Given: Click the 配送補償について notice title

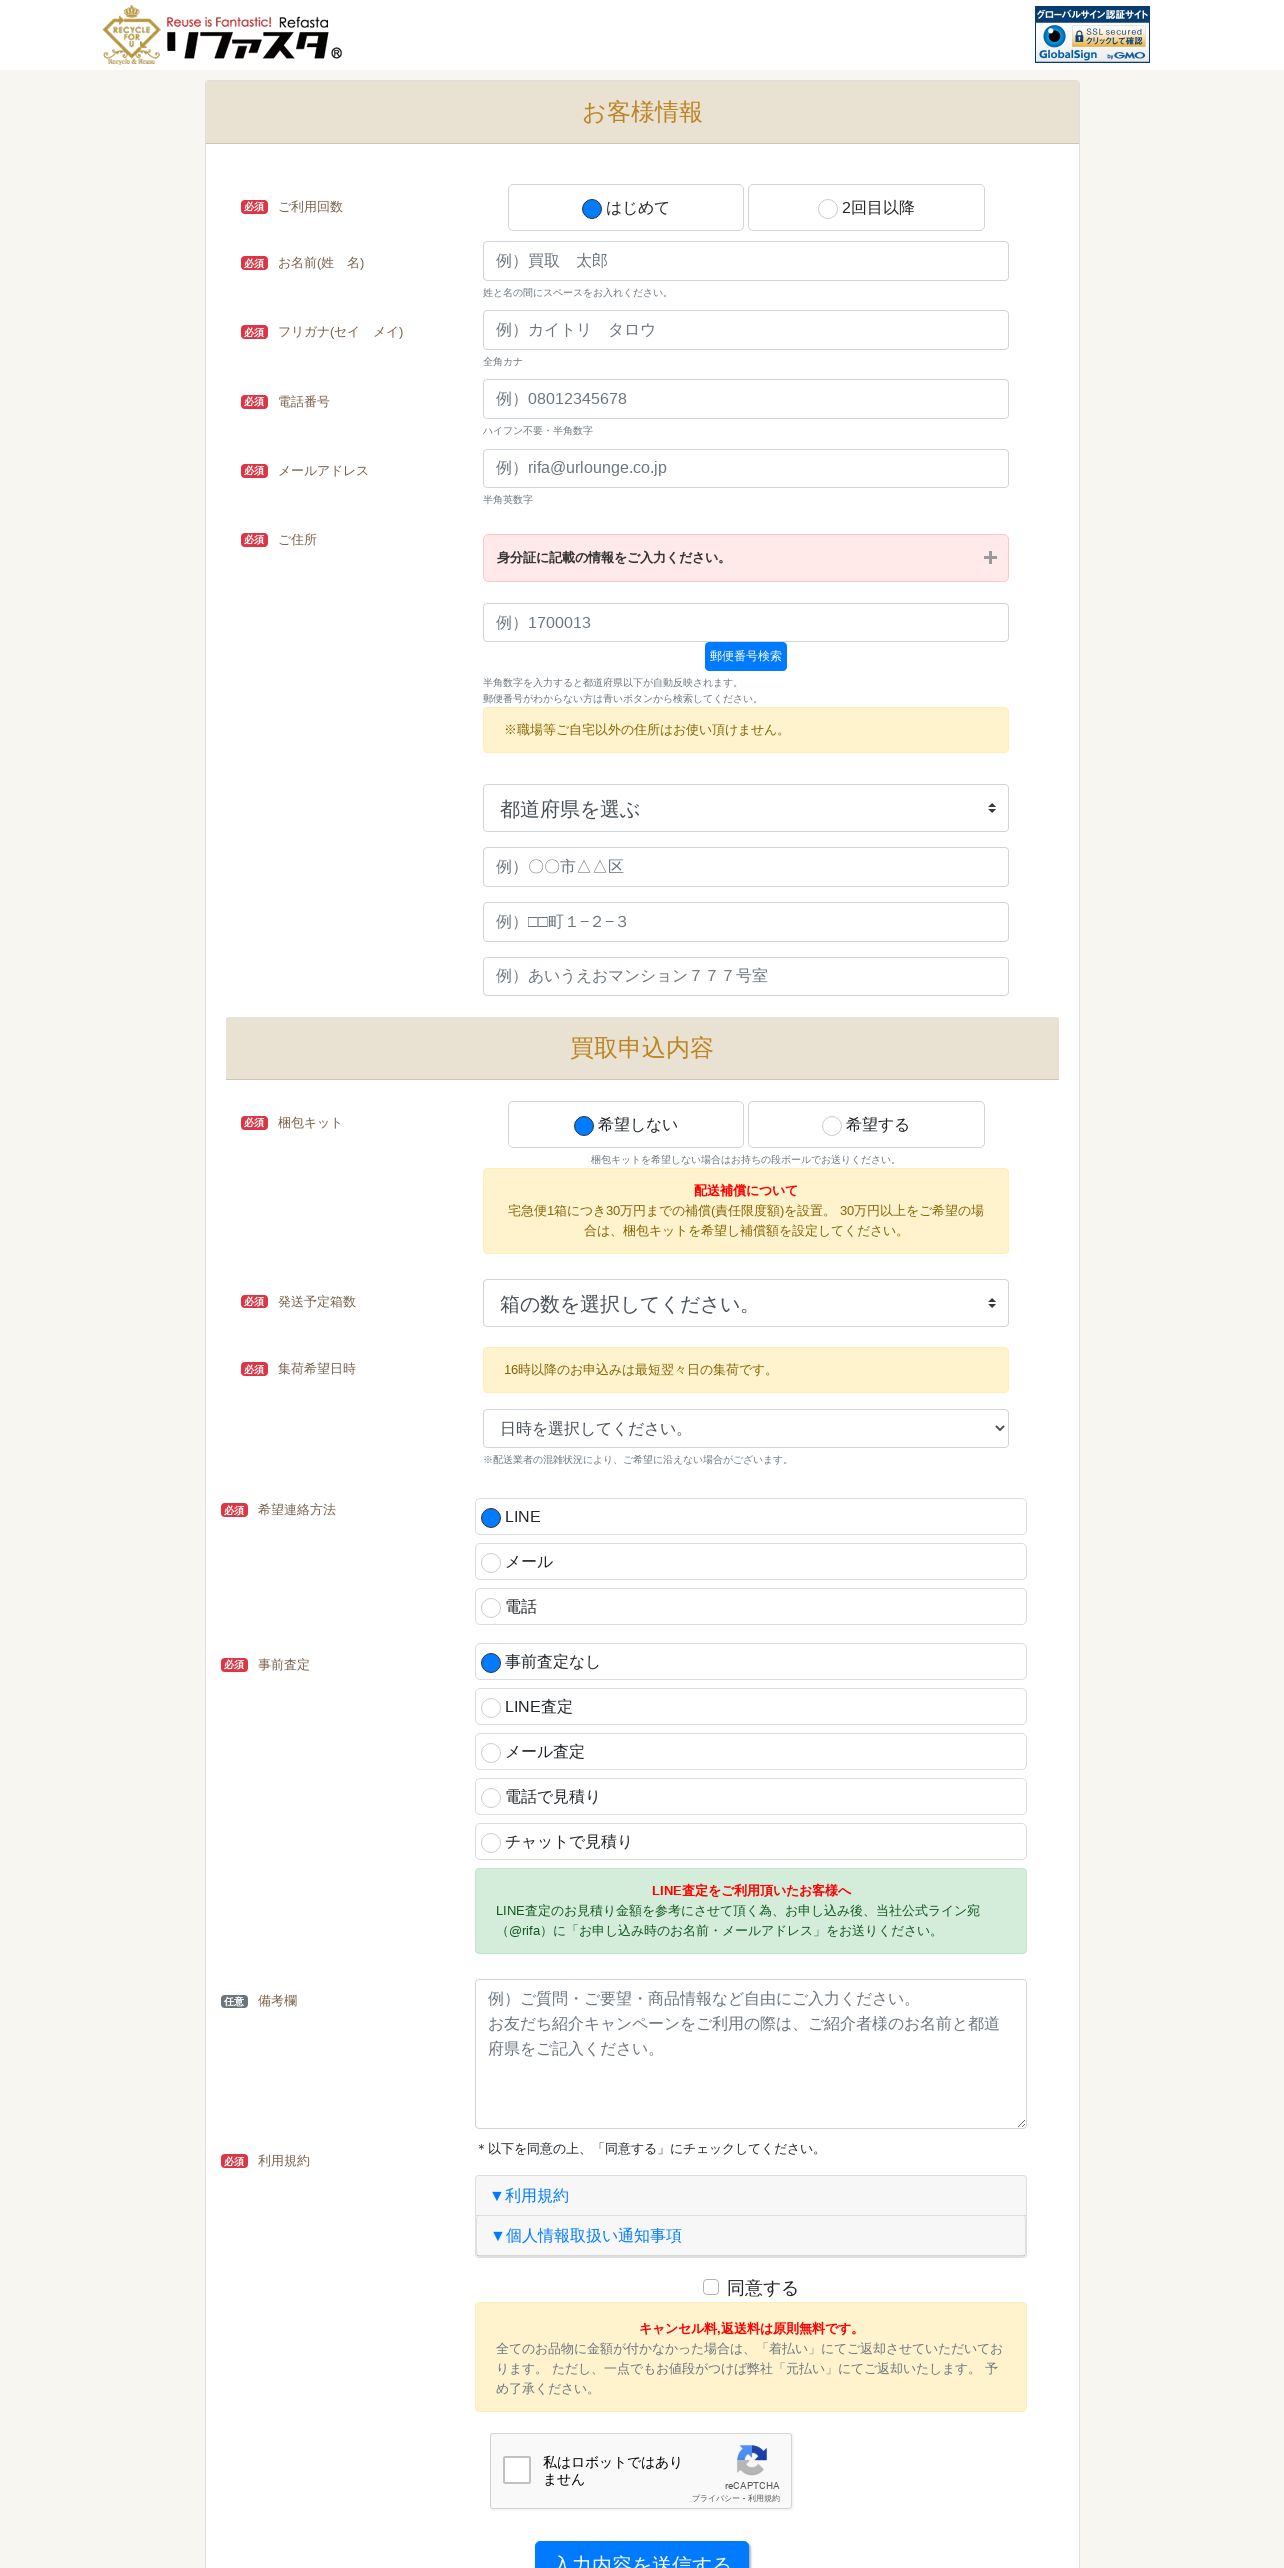Looking at the screenshot, I should [745, 1190].
